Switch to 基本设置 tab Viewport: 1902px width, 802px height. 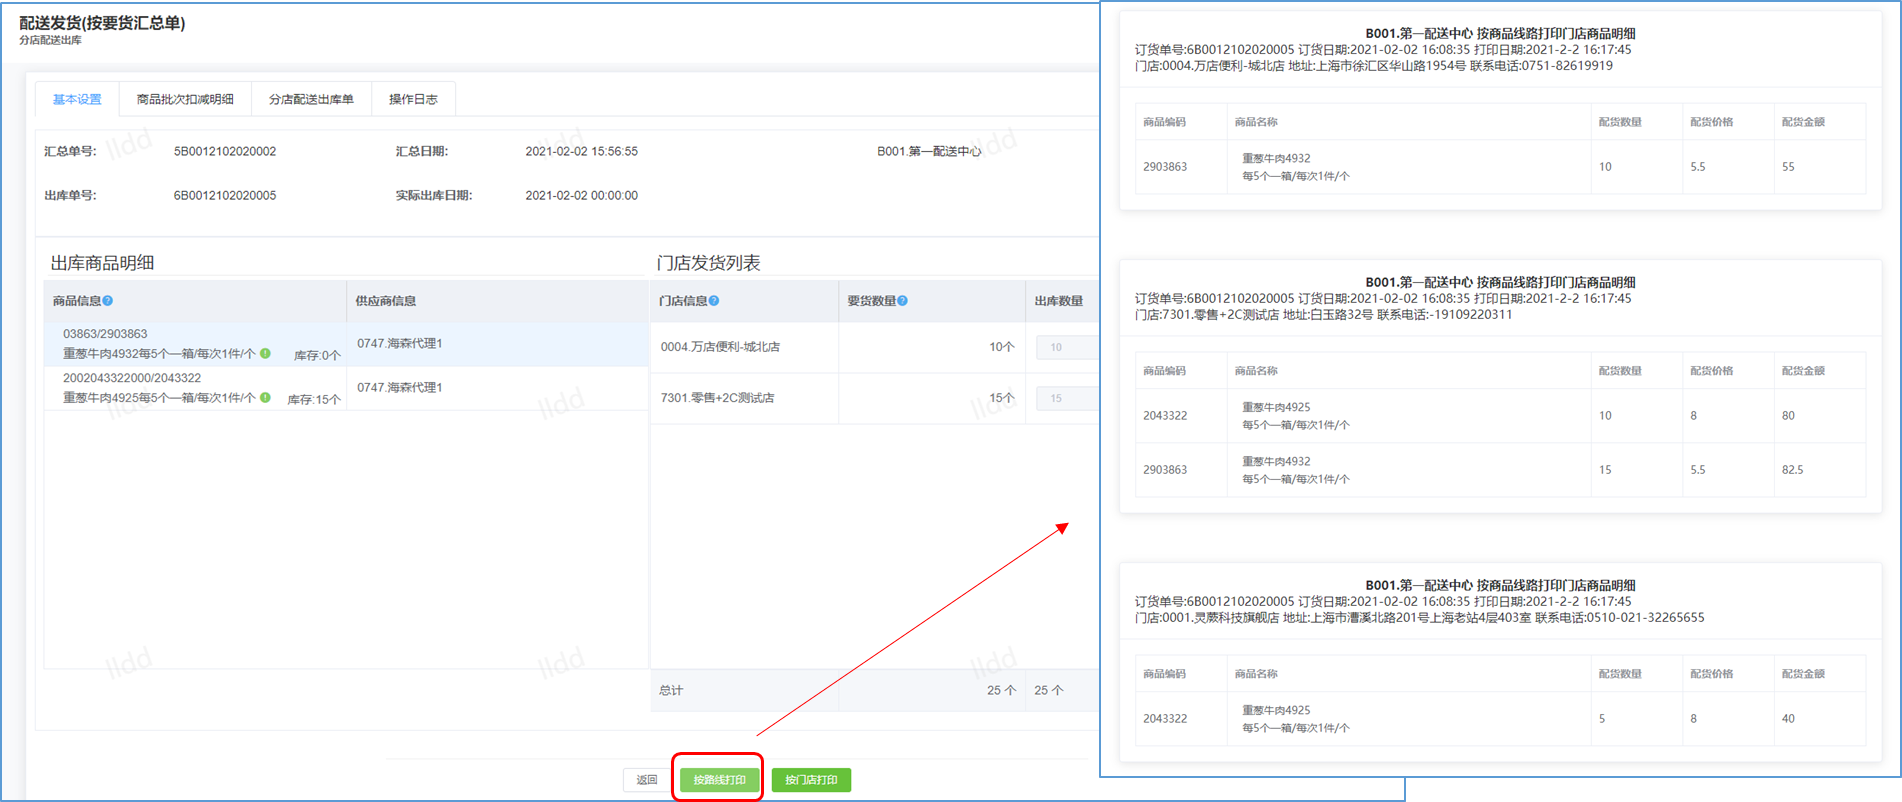pos(77,99)
